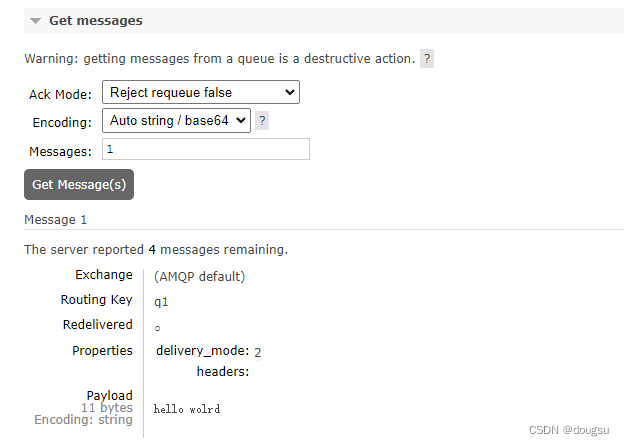
Task: Click the Redelivered empty circle indicator
Action: tap(158, 328)
